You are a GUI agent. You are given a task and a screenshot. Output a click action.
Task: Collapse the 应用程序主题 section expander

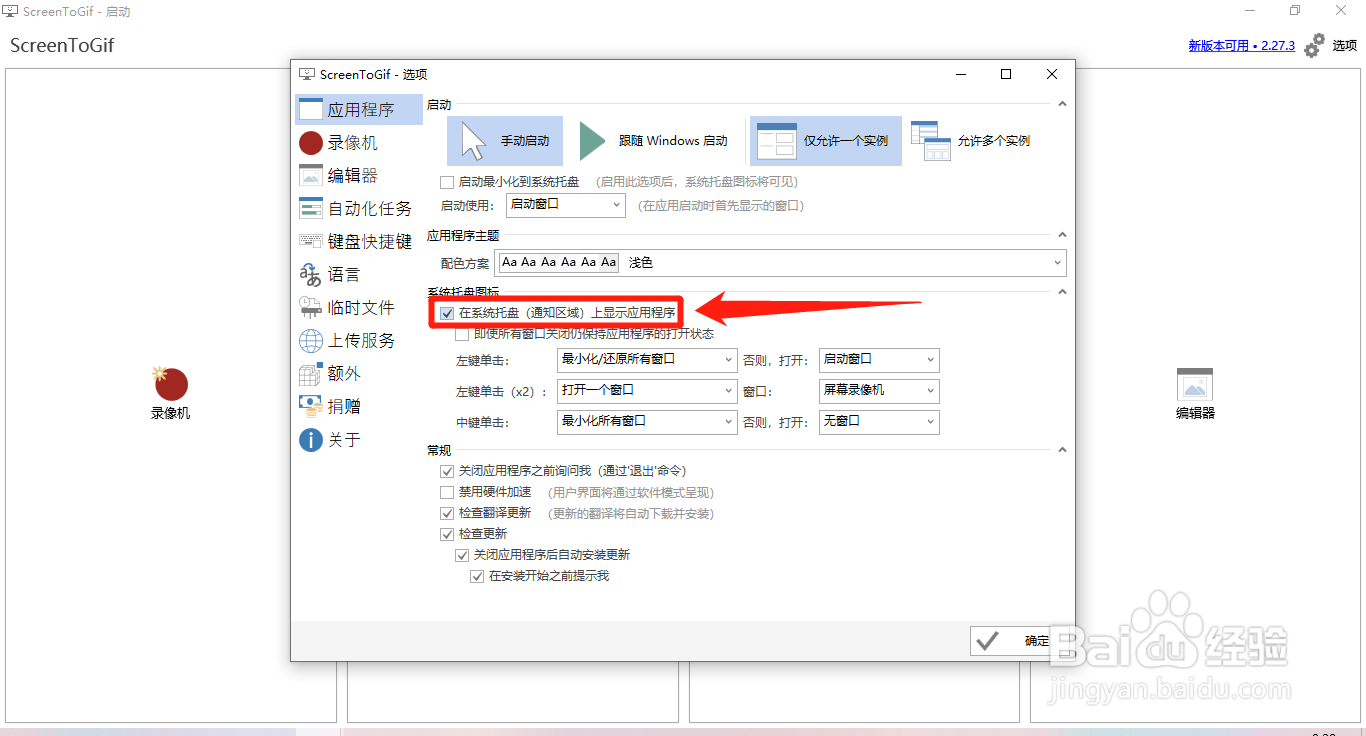[1062, 236]
